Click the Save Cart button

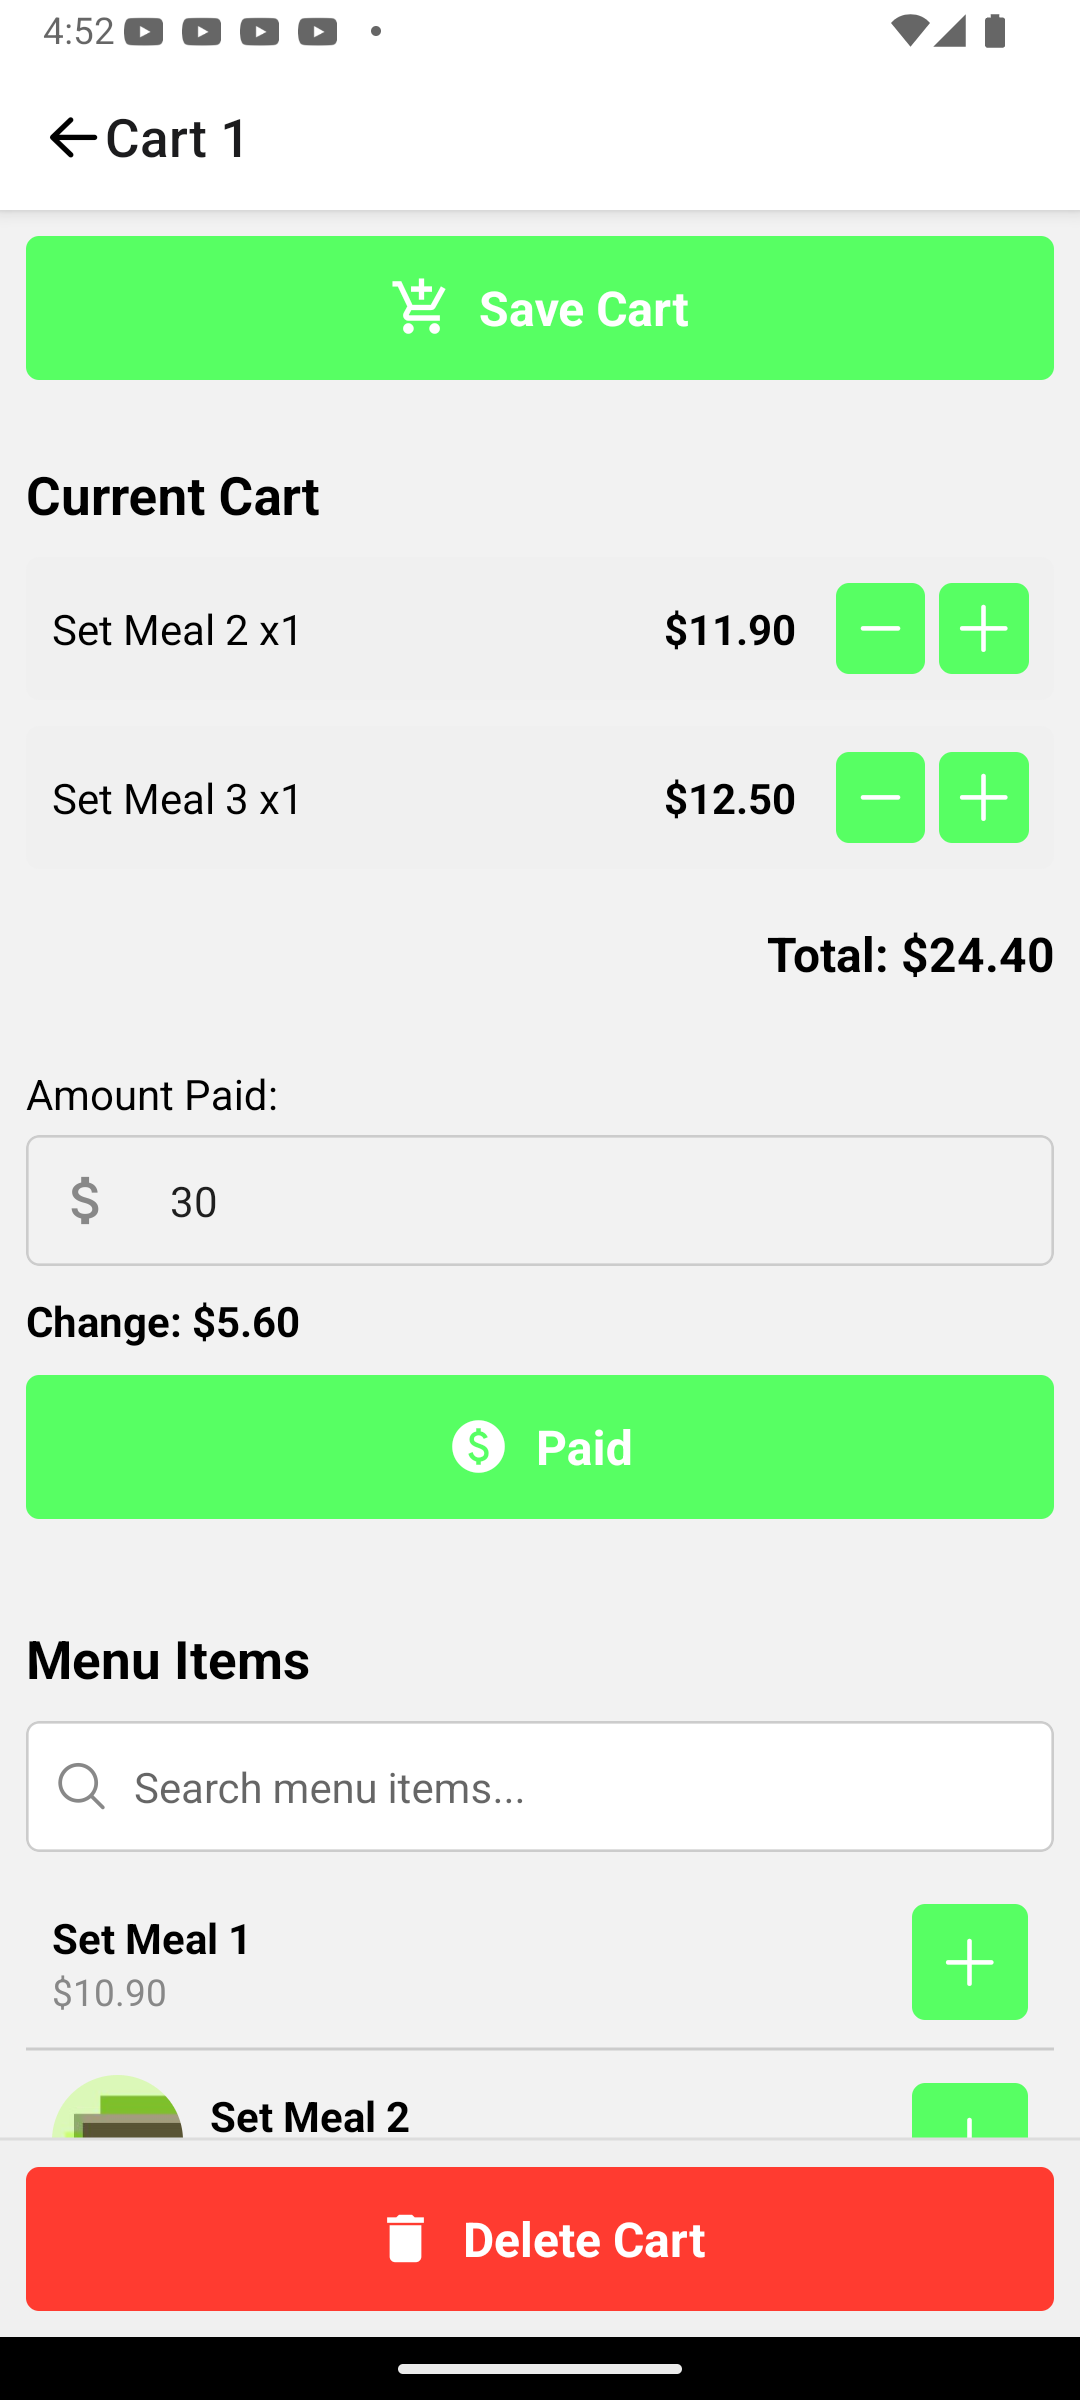pos(540,308)
